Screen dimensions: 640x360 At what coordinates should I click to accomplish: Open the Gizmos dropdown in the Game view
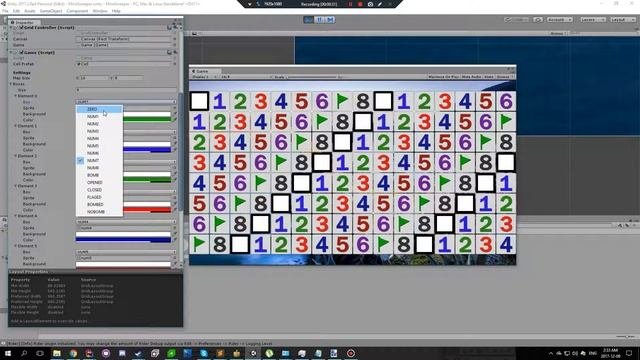(504, 77)
